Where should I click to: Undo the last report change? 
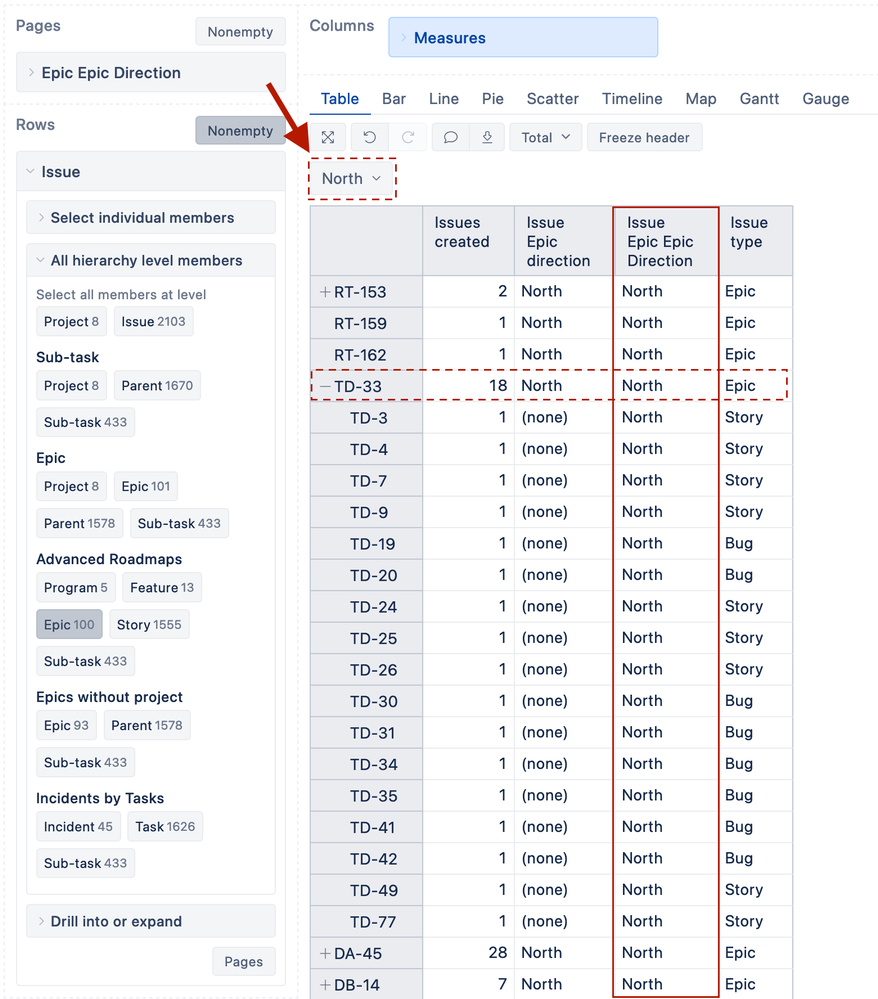click(x=368, y=137)
